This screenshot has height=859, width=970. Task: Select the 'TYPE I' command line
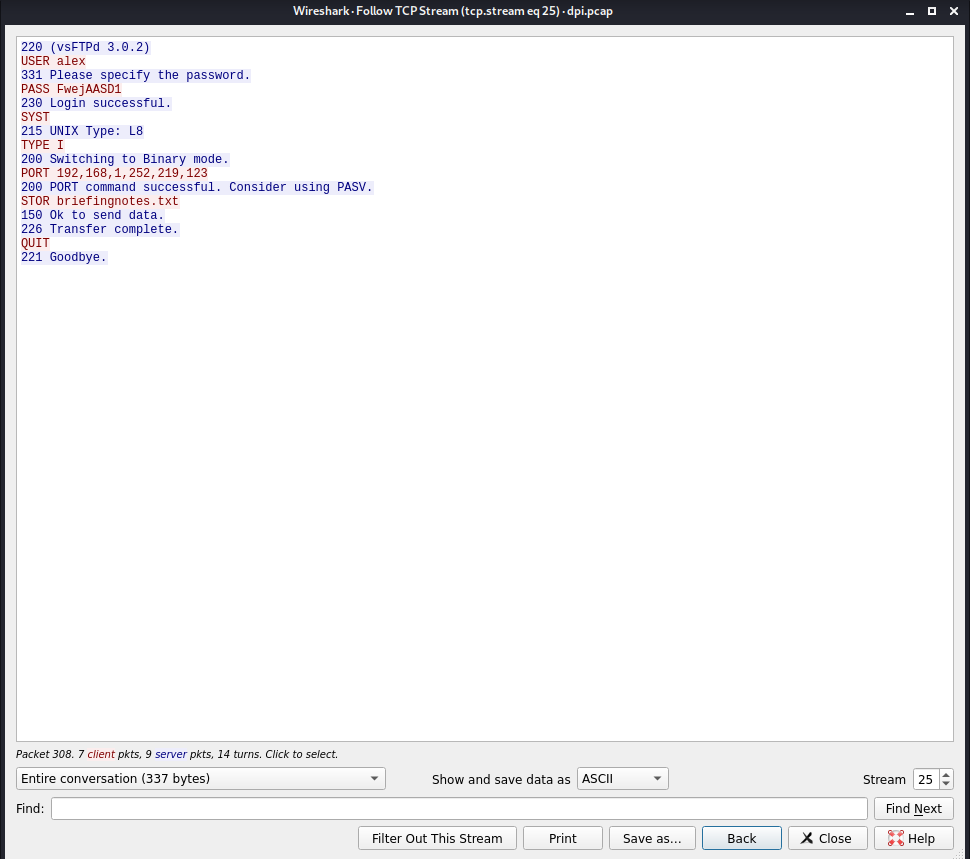tap(42, 145)
